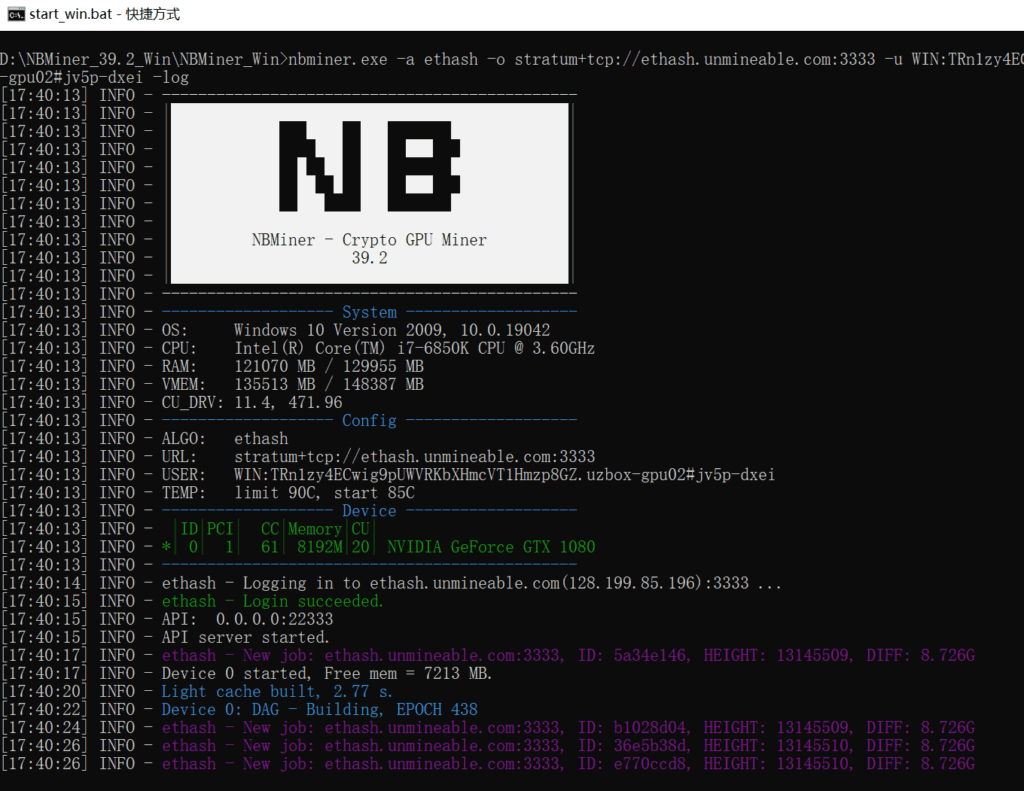Click the System section header
Viewport: 1024px width, 791px height.
pyautogui.click(x=369, y=312)
